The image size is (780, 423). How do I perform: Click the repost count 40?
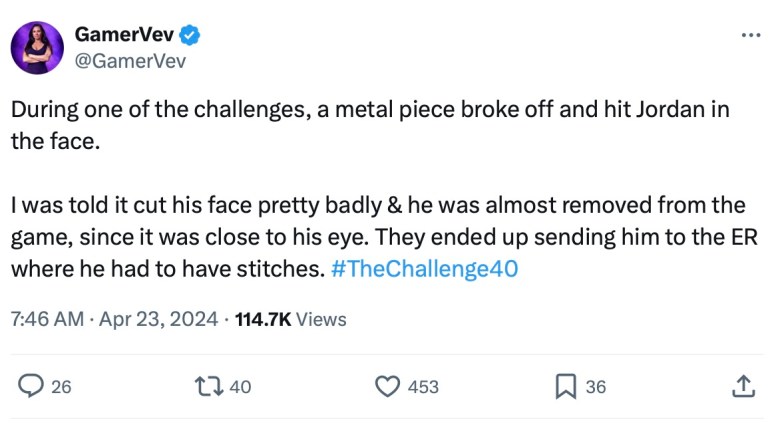[241, 386]
